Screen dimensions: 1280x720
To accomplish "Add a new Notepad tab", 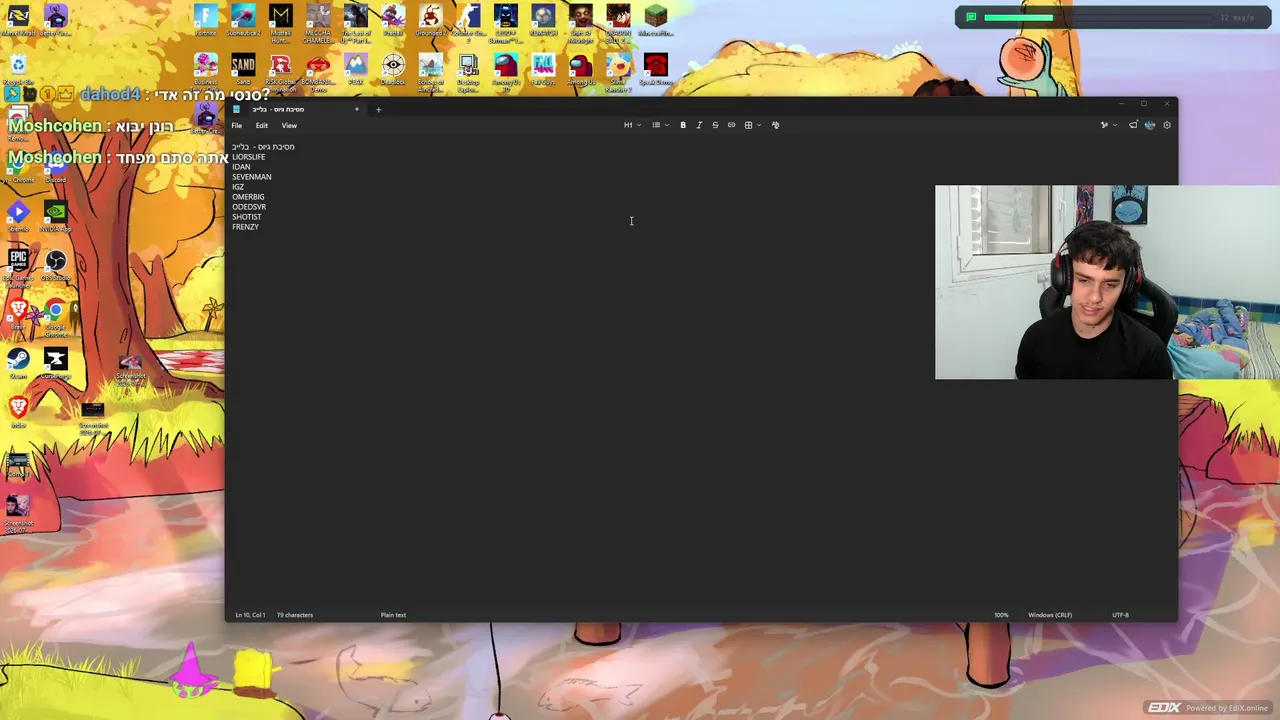I will click(x=378, y=109).
